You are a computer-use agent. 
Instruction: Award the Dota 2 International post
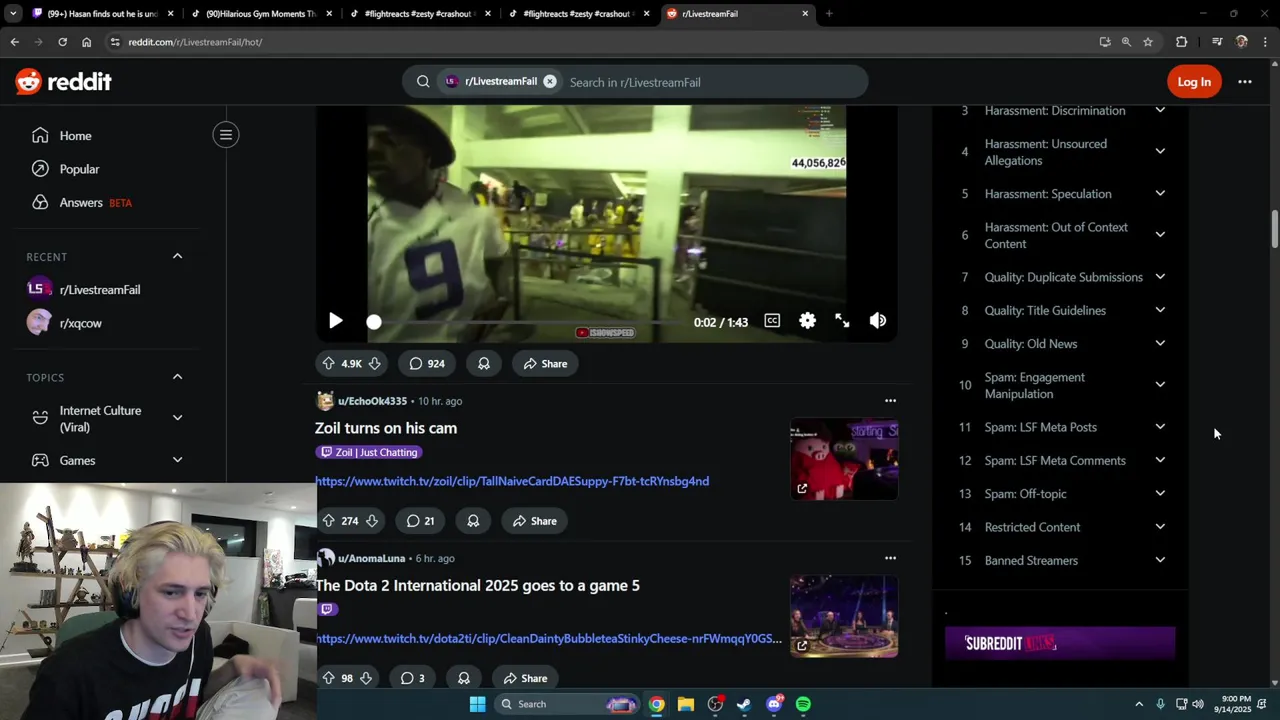(464, 678)
